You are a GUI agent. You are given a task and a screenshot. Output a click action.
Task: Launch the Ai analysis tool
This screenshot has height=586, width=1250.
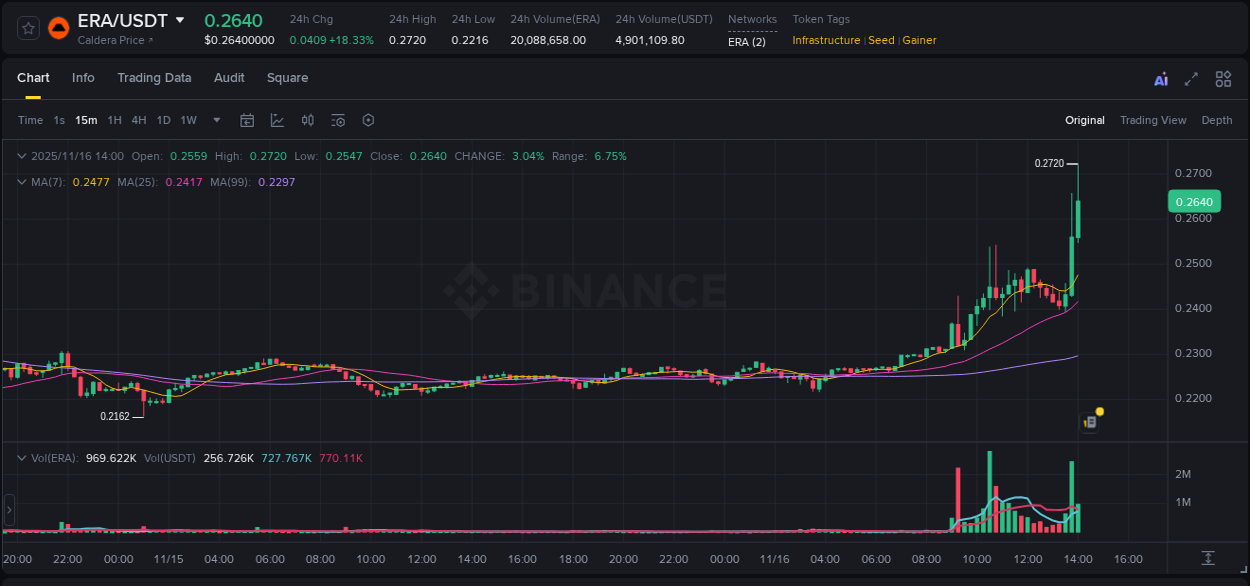1160,79
